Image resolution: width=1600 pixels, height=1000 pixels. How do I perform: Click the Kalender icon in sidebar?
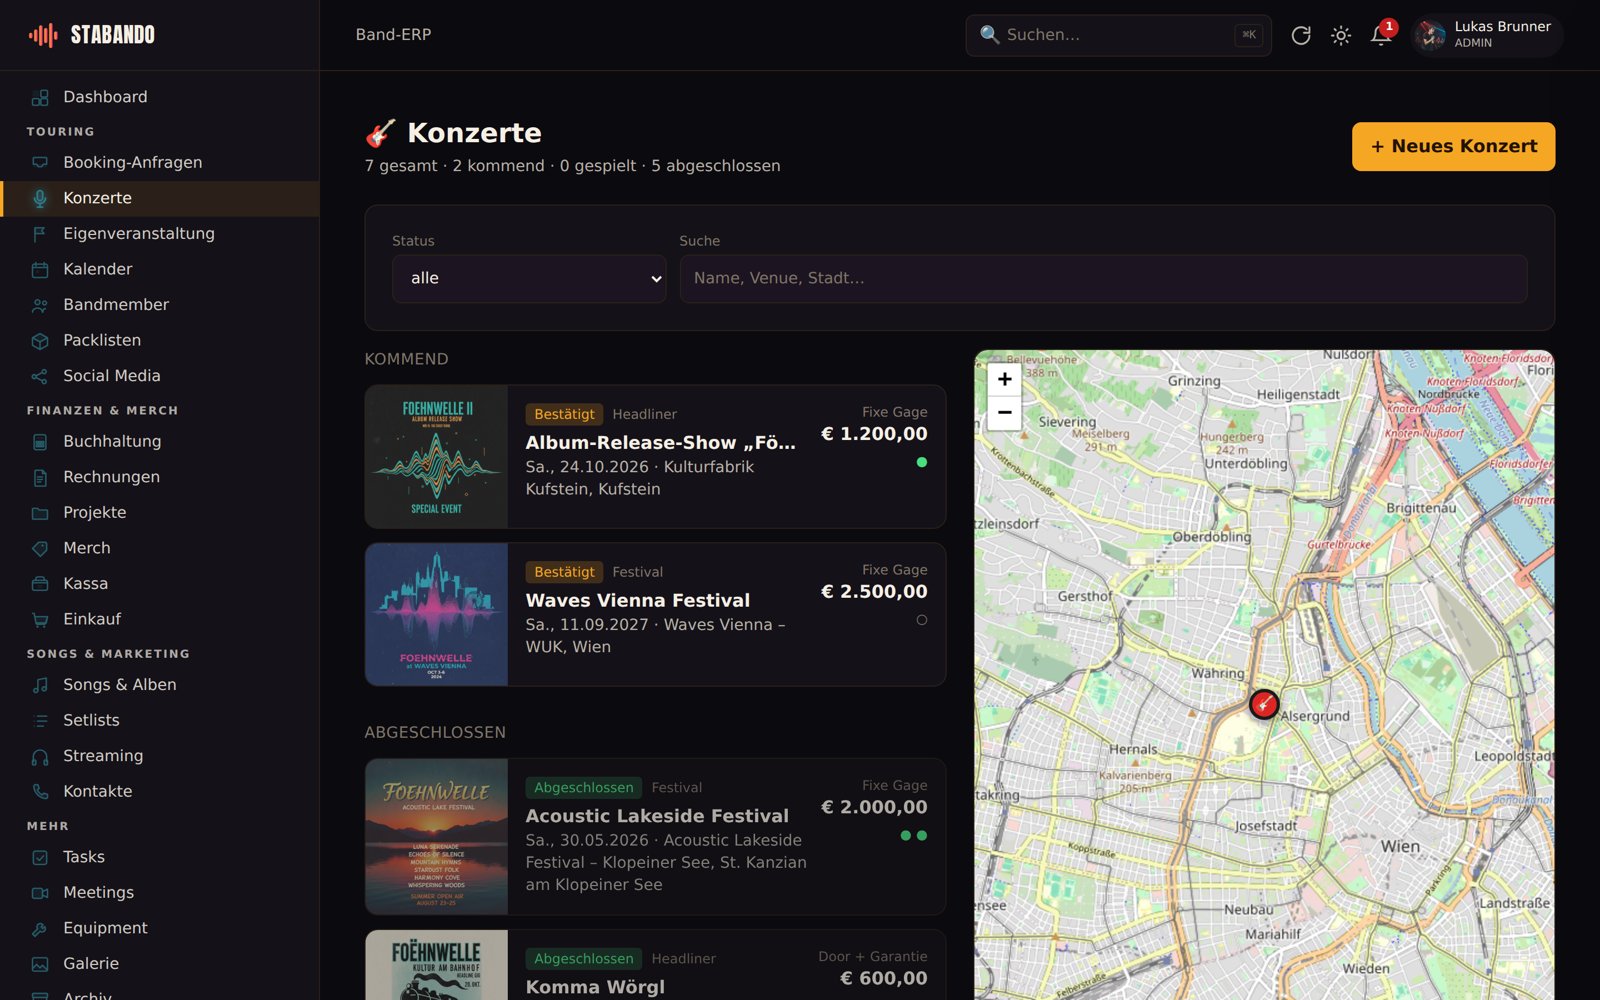(40, 269)
